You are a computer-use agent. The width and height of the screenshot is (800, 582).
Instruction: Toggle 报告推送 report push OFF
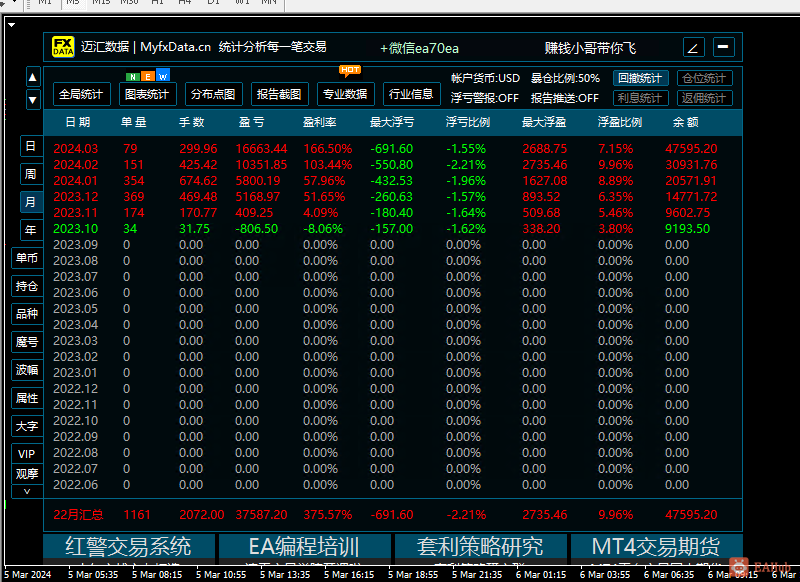pyautogui.click(x=564, y=98)
